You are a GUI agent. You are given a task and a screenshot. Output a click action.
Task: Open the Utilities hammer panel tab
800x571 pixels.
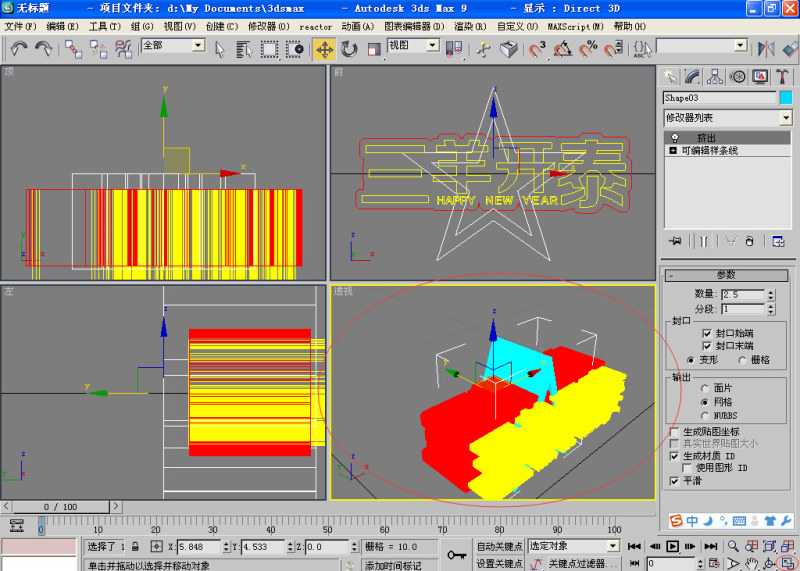click(782, 77)
